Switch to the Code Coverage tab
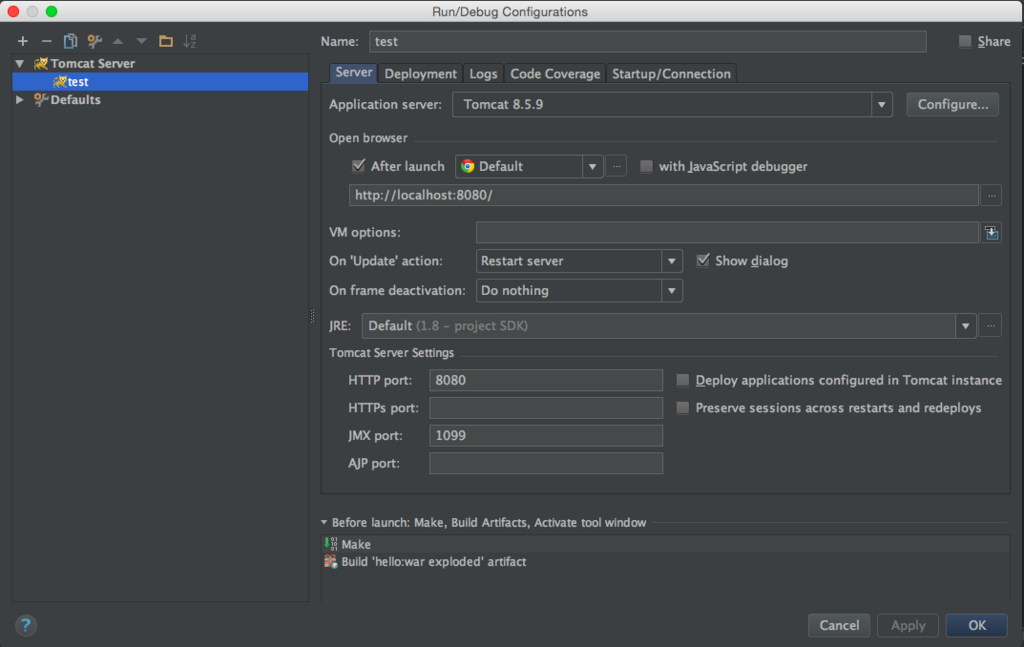Viewport: 1024px width, 647px height. (555, 73)
